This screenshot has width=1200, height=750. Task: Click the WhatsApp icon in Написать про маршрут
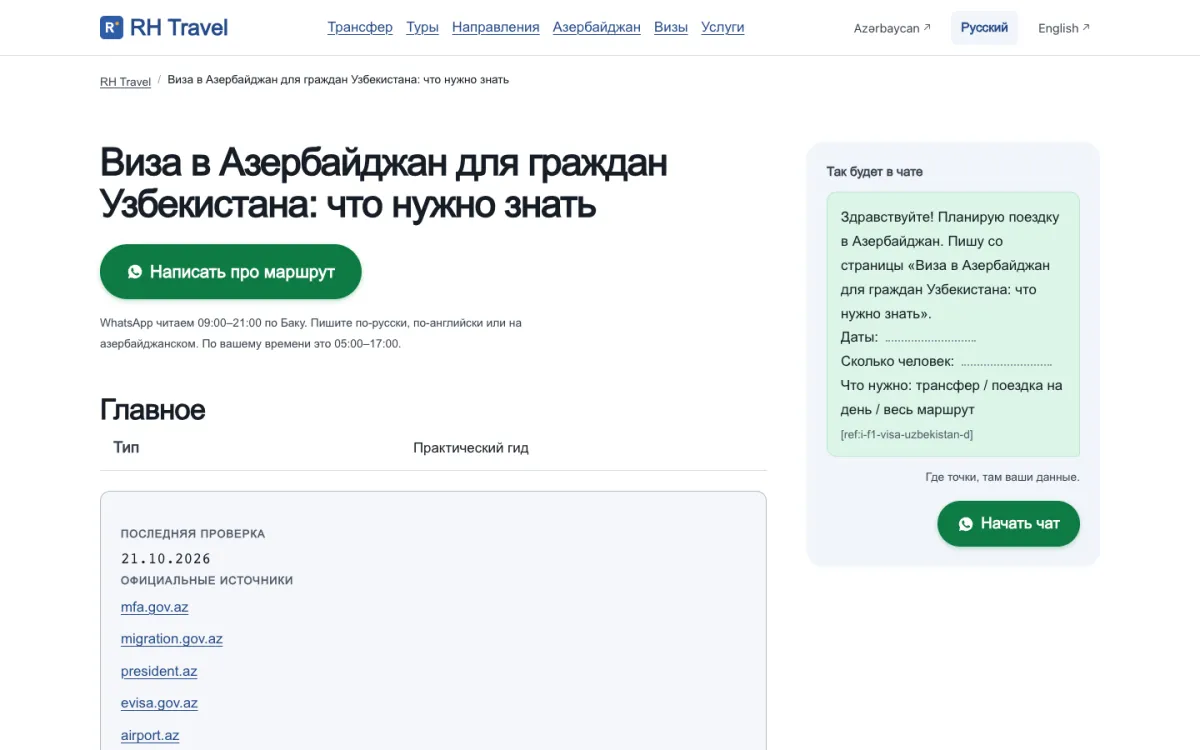[x=135, y=272]
